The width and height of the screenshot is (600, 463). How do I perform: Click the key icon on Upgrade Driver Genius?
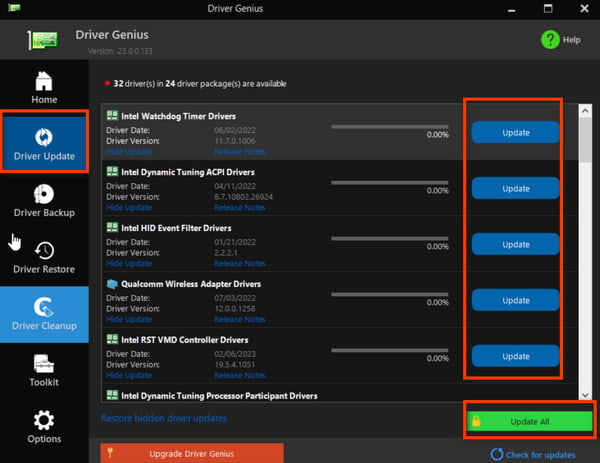(x=110, y=453)
